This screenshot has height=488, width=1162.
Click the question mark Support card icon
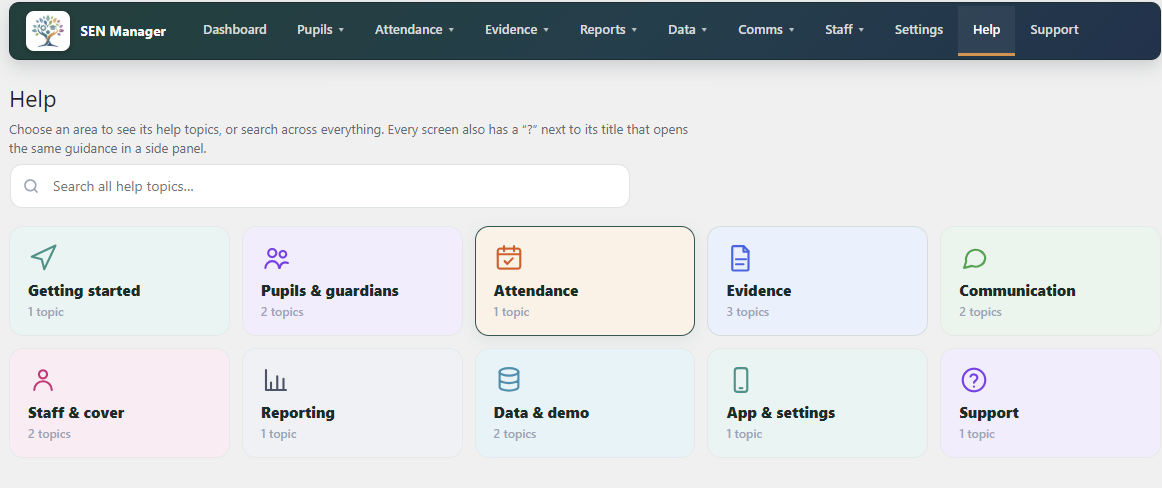[974, 380]
